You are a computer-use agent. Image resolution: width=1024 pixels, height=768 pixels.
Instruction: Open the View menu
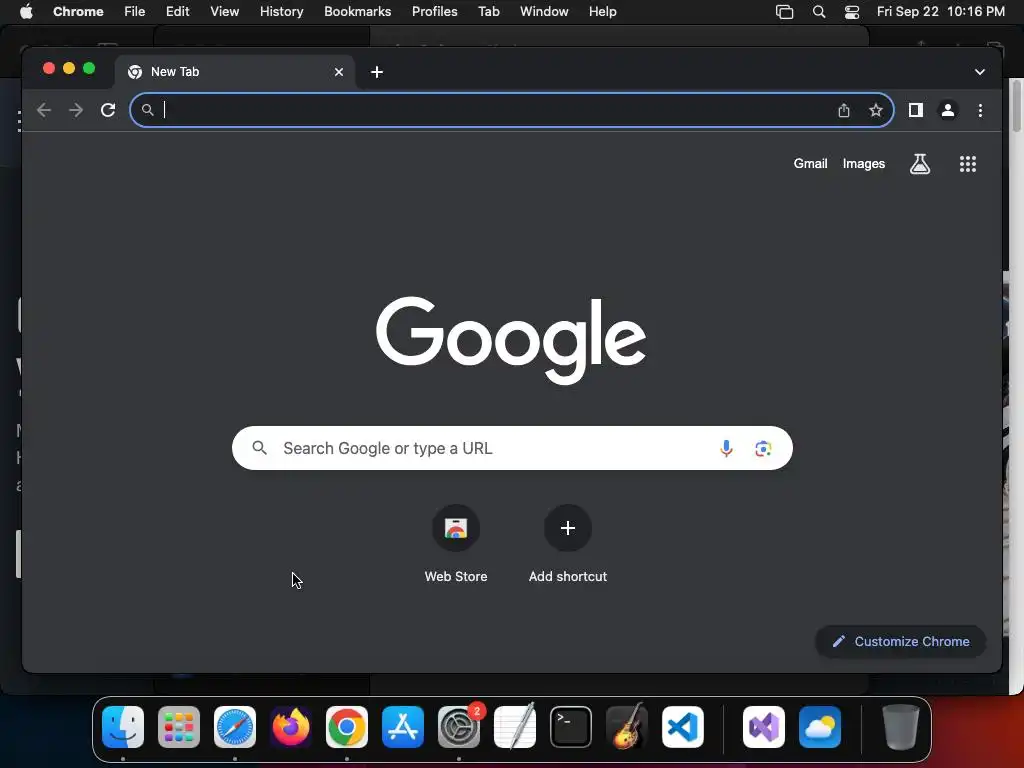(x=224, y=12)
